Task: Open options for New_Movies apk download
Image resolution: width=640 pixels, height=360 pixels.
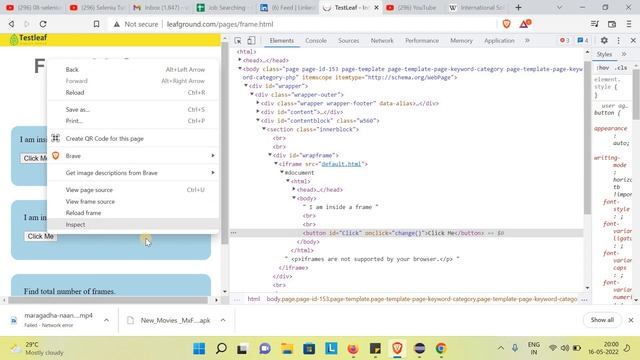Action: tap(223, 320)
